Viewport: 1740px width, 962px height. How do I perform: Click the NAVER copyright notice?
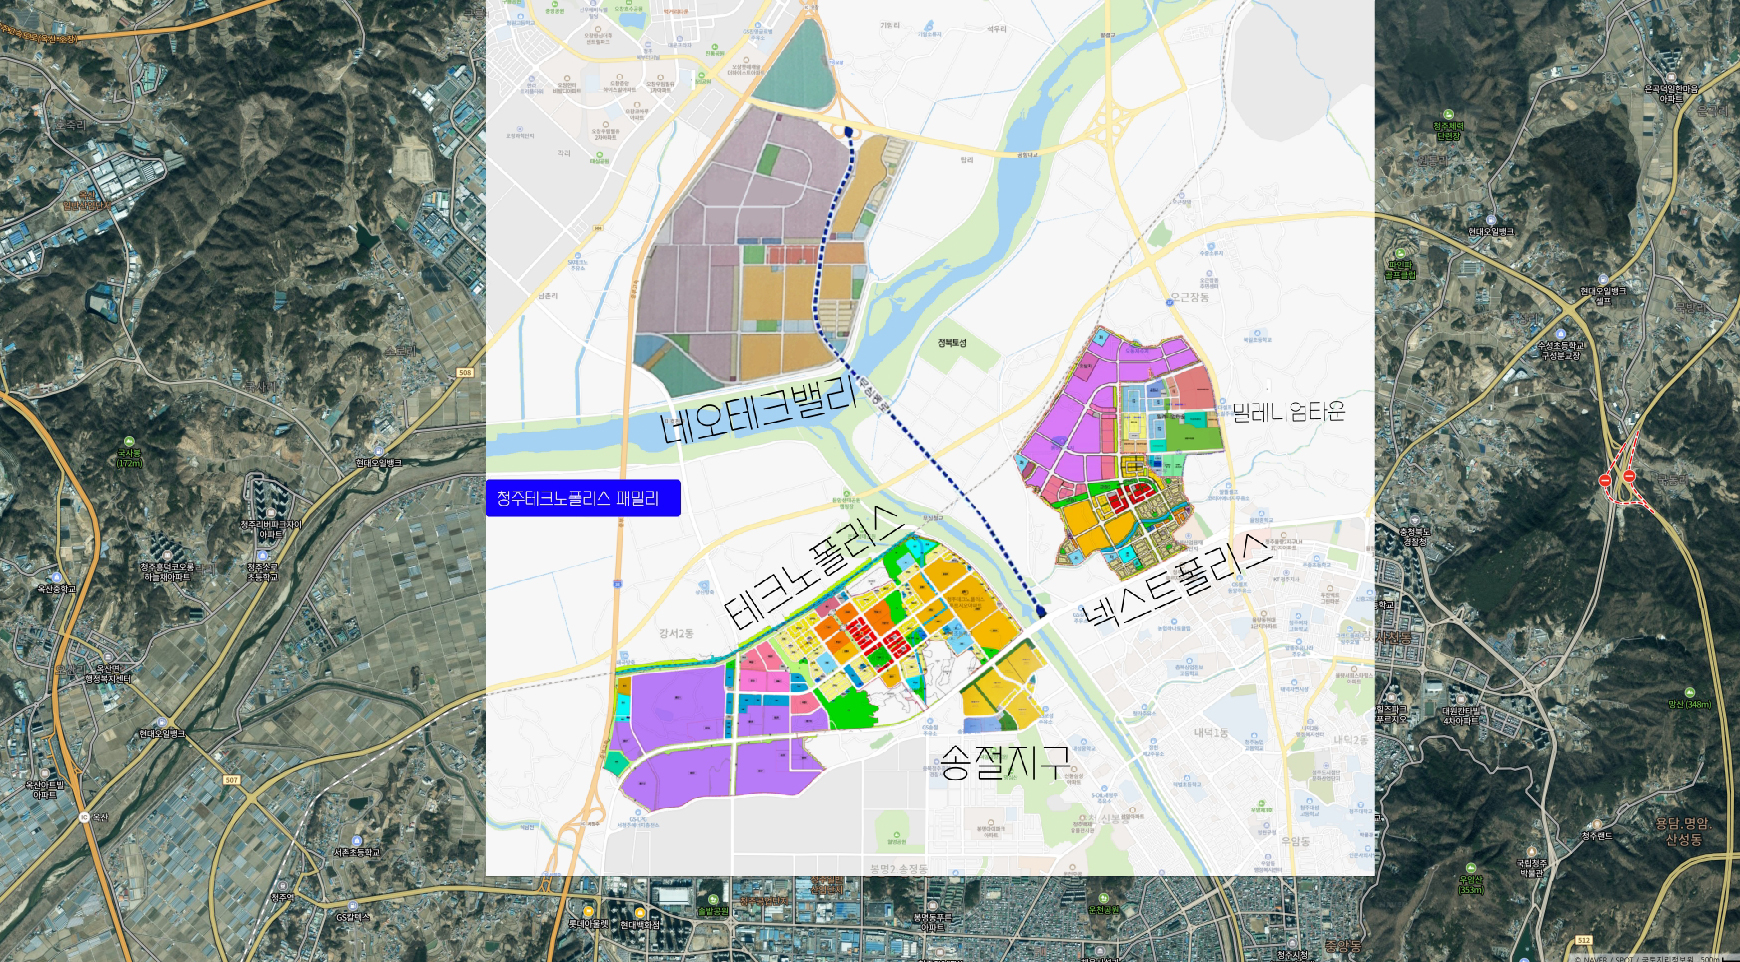coord(1634,958)
